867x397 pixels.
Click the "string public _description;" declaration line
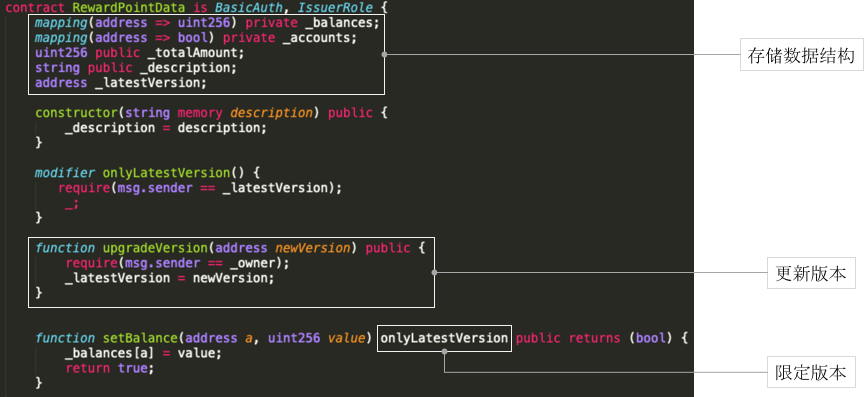tap(135, 68)
